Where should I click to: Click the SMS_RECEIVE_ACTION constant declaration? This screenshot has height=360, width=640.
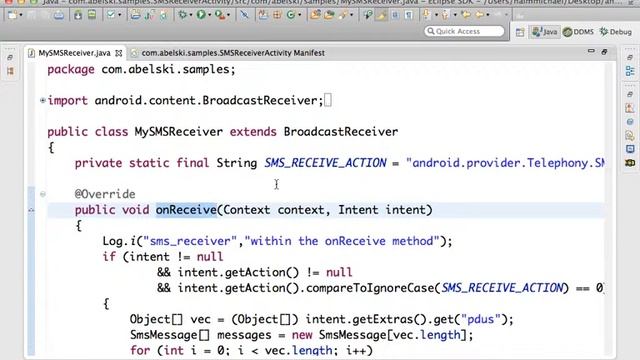tap(325, 163)
